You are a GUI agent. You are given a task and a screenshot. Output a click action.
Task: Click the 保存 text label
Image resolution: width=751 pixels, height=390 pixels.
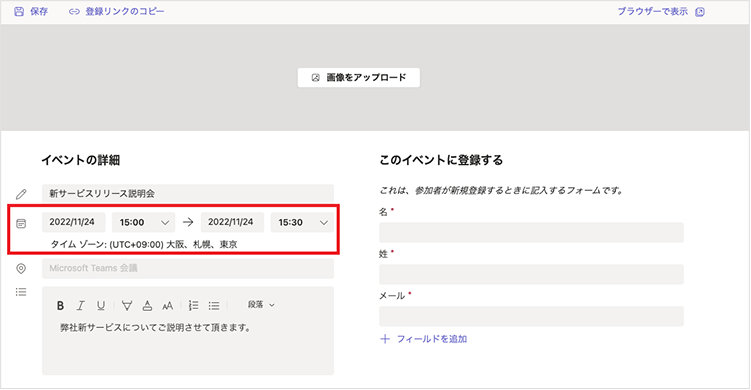39,11
